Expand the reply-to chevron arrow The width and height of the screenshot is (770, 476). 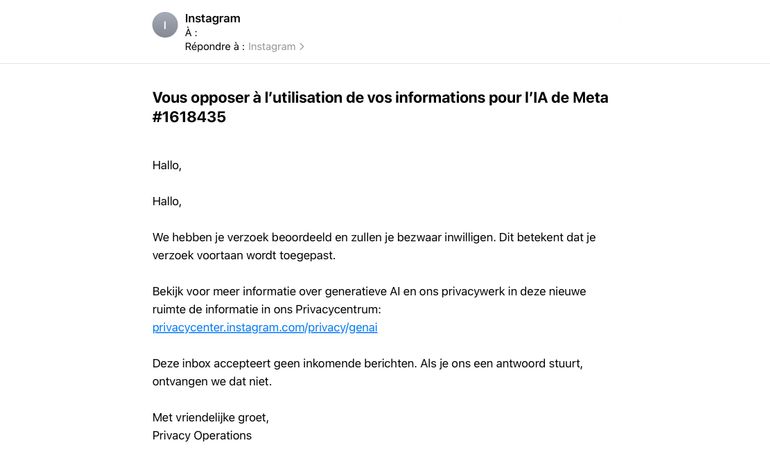tap(302, 46)
